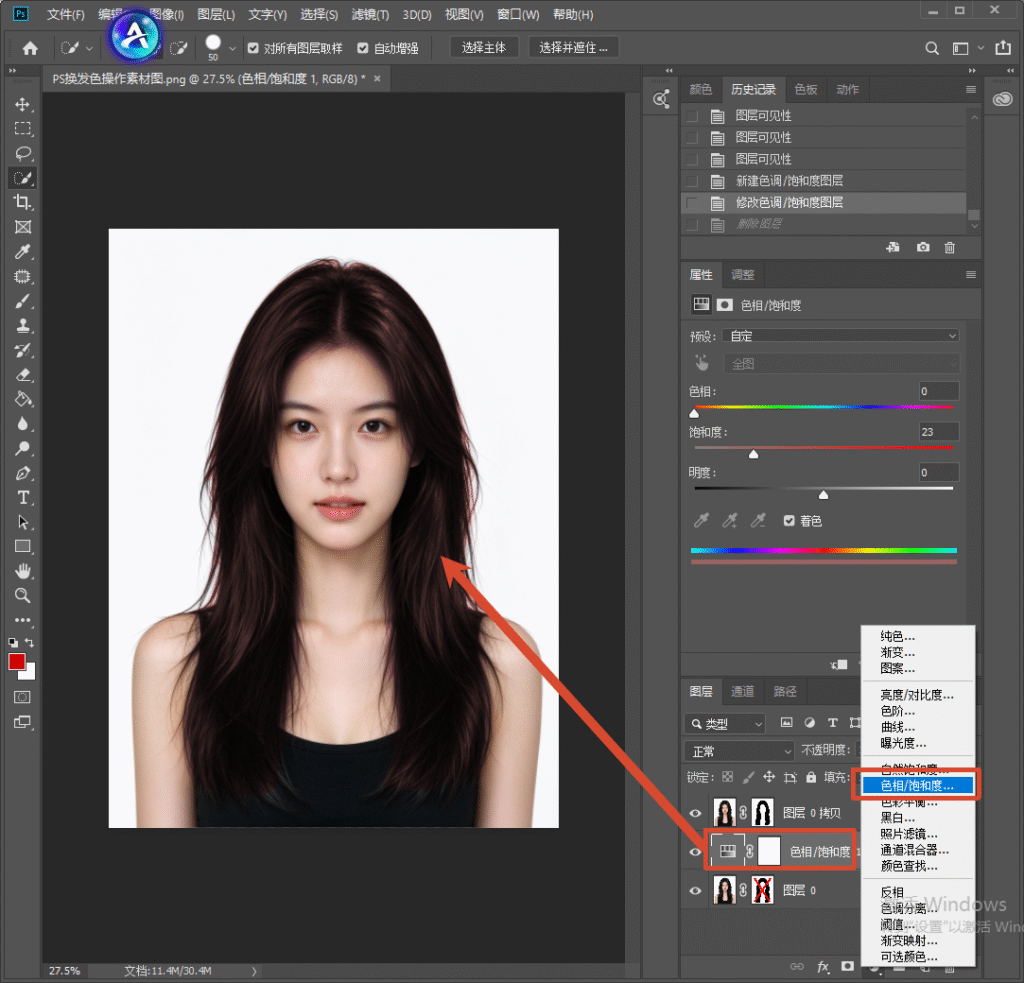Select the Horizontal Type tool
The width and height of the screenshot is (1024, 983).
point(23,498)
